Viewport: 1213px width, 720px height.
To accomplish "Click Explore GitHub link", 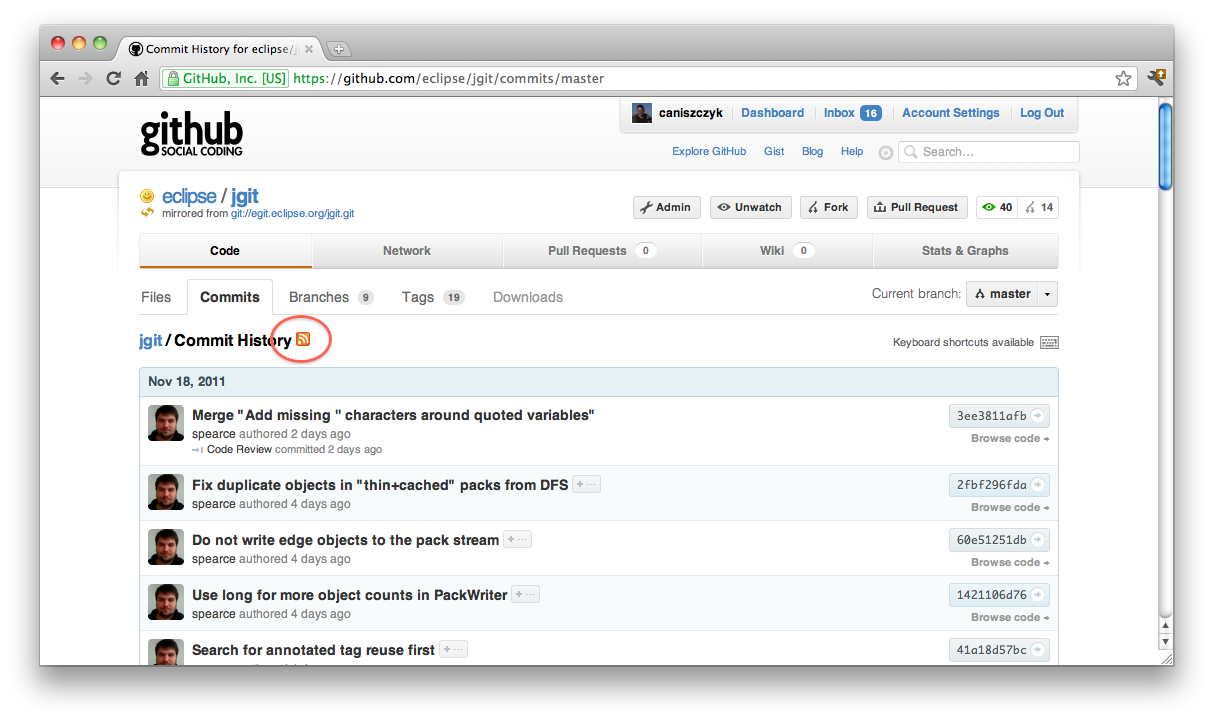I will tap(709, 152).
